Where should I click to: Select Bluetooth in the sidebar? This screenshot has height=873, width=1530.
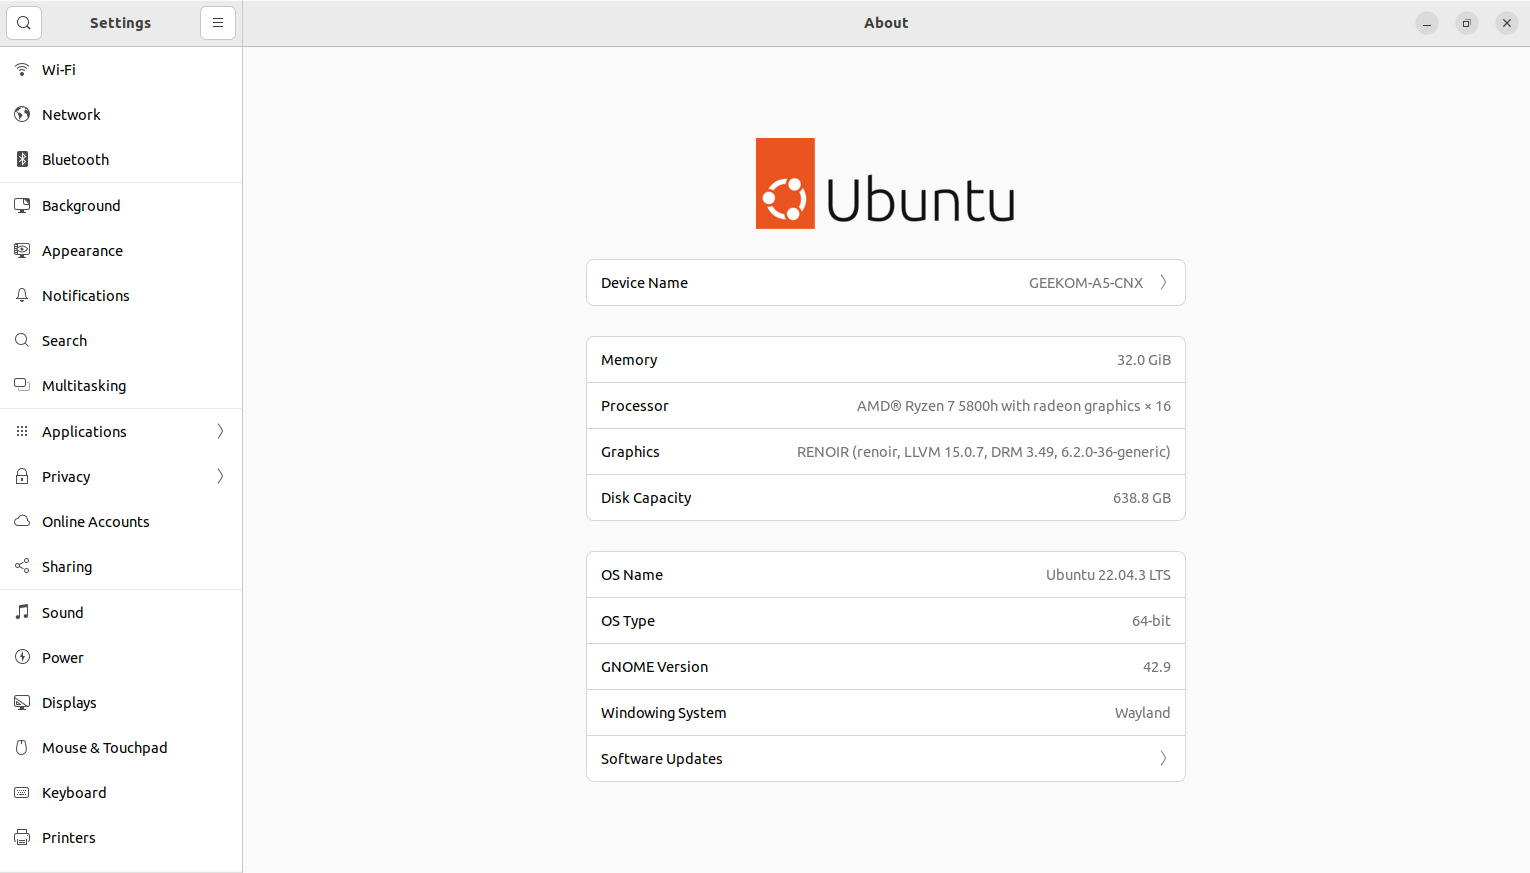click(x=121, y=159)
